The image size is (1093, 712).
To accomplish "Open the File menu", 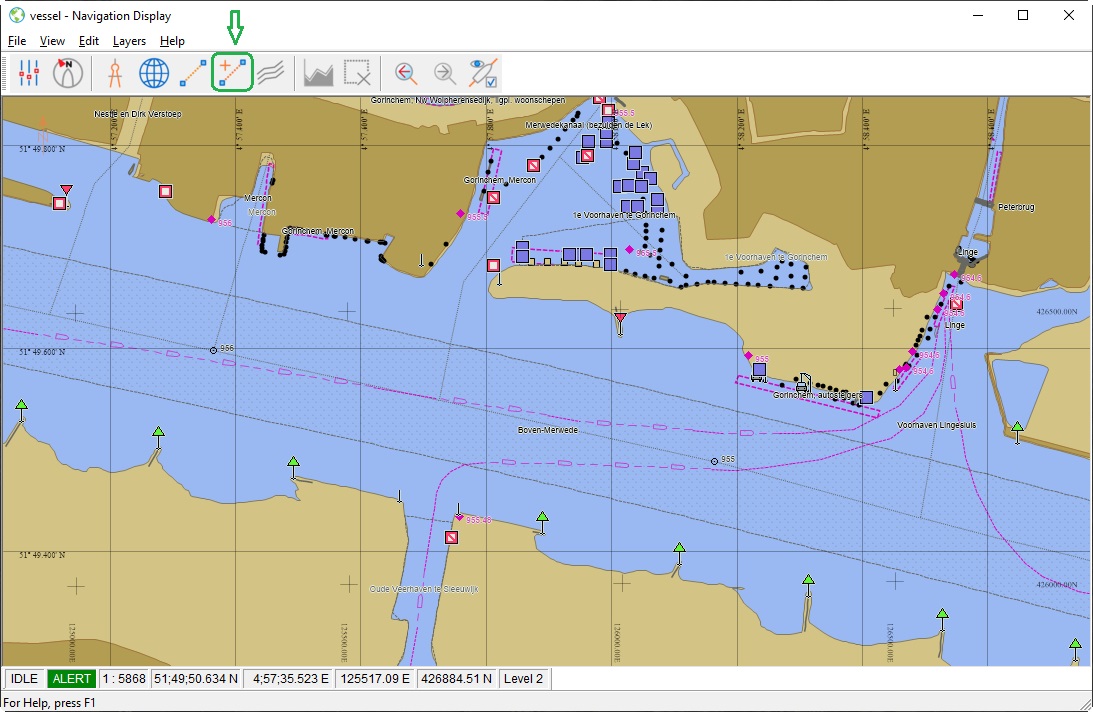I will [x=16, y=41].
